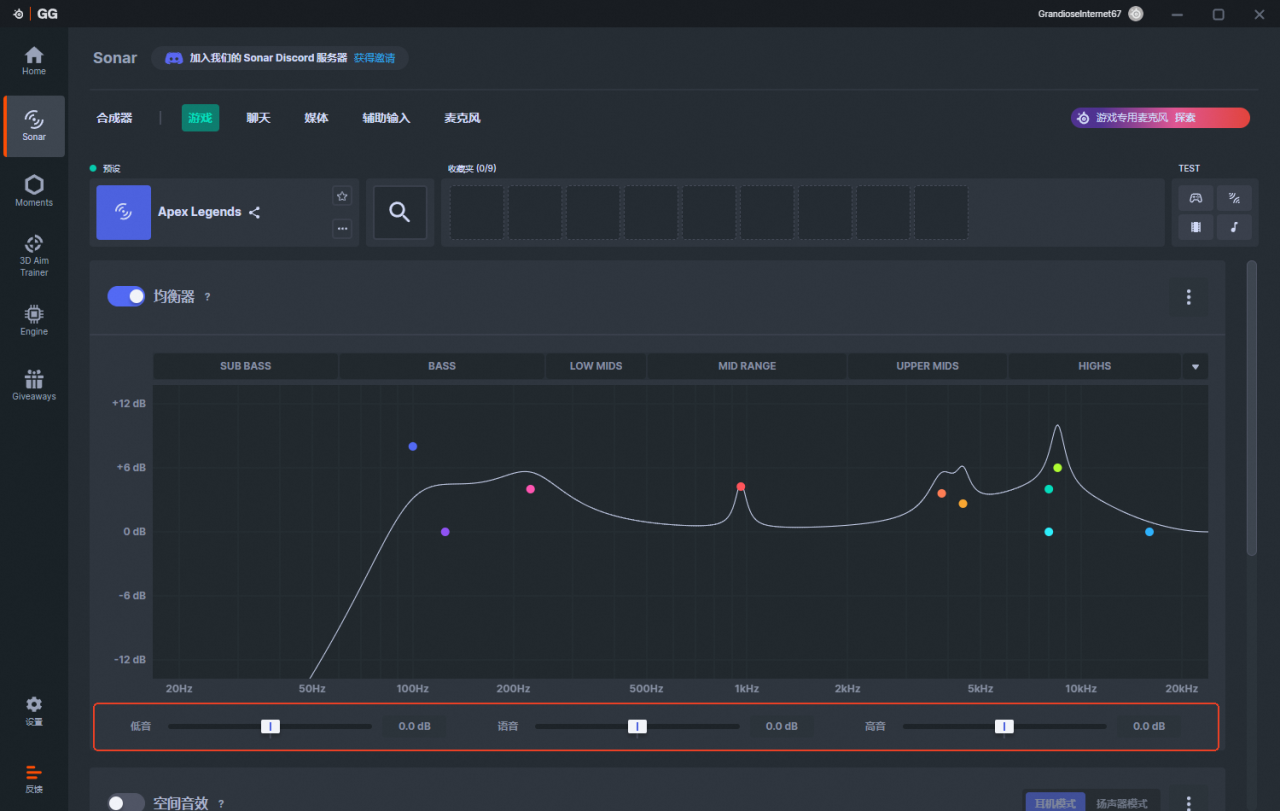
Task: Enable the 空间音效 spatial audio toggle
Action: pyautogui.click(x=126, y=802)
